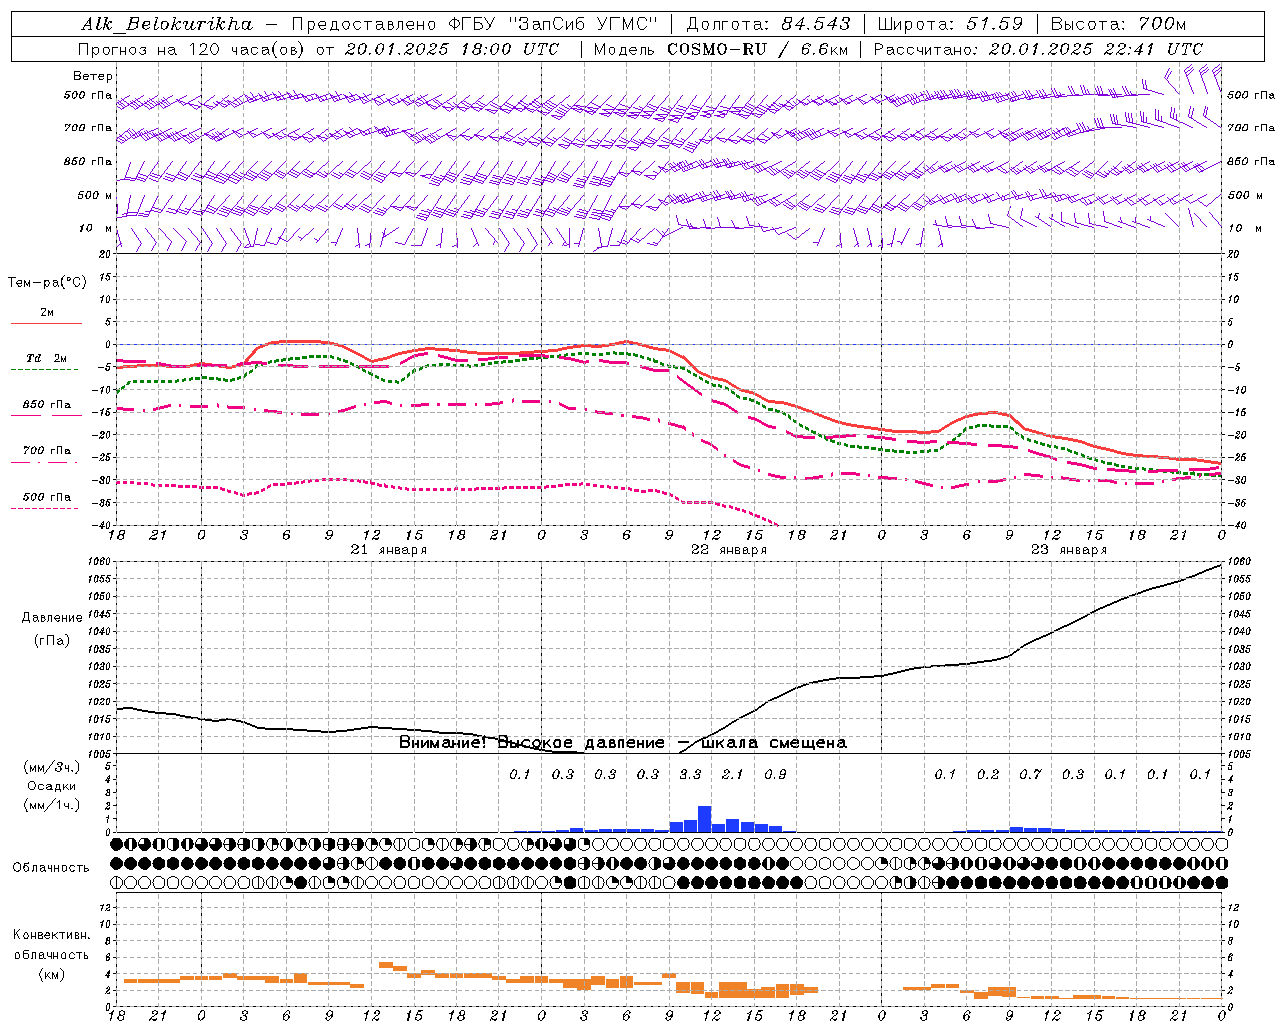
Task: Click the 21 января date label
Action: (x=389, y=550)
